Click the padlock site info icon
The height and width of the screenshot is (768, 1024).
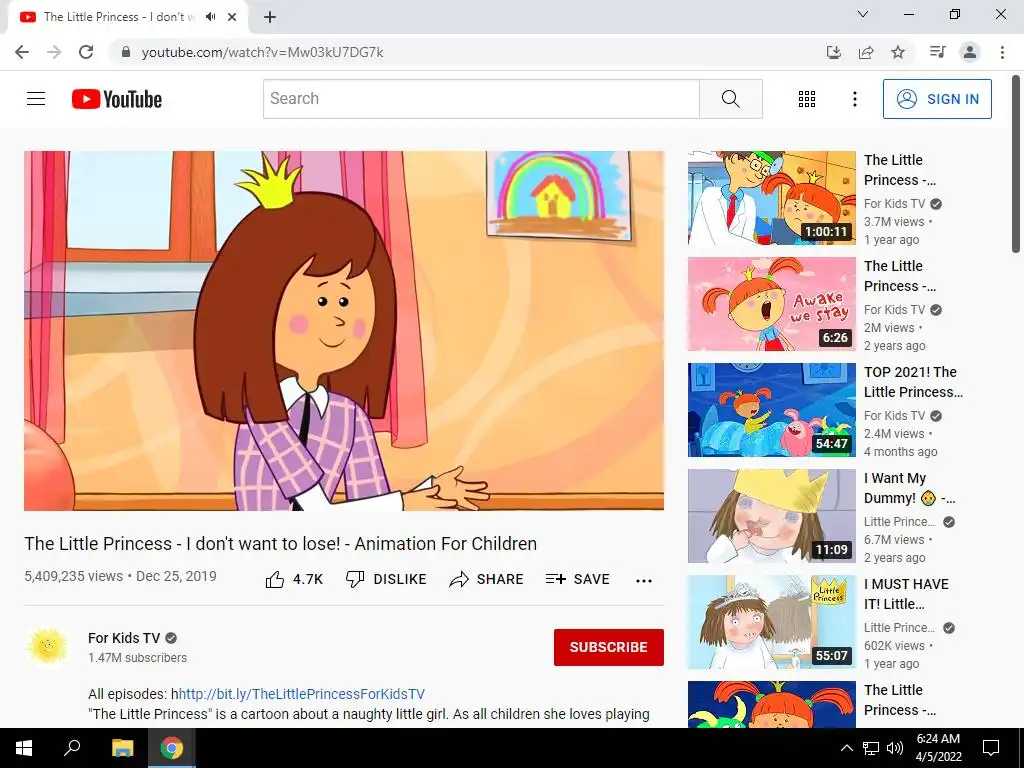pyautogui.click(x=126, y=52)
